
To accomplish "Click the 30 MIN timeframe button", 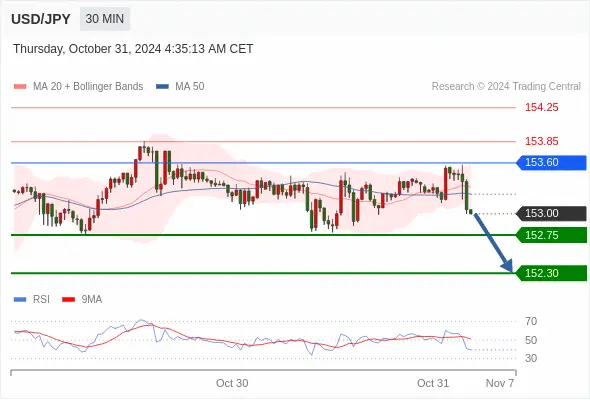I will 105,19.
